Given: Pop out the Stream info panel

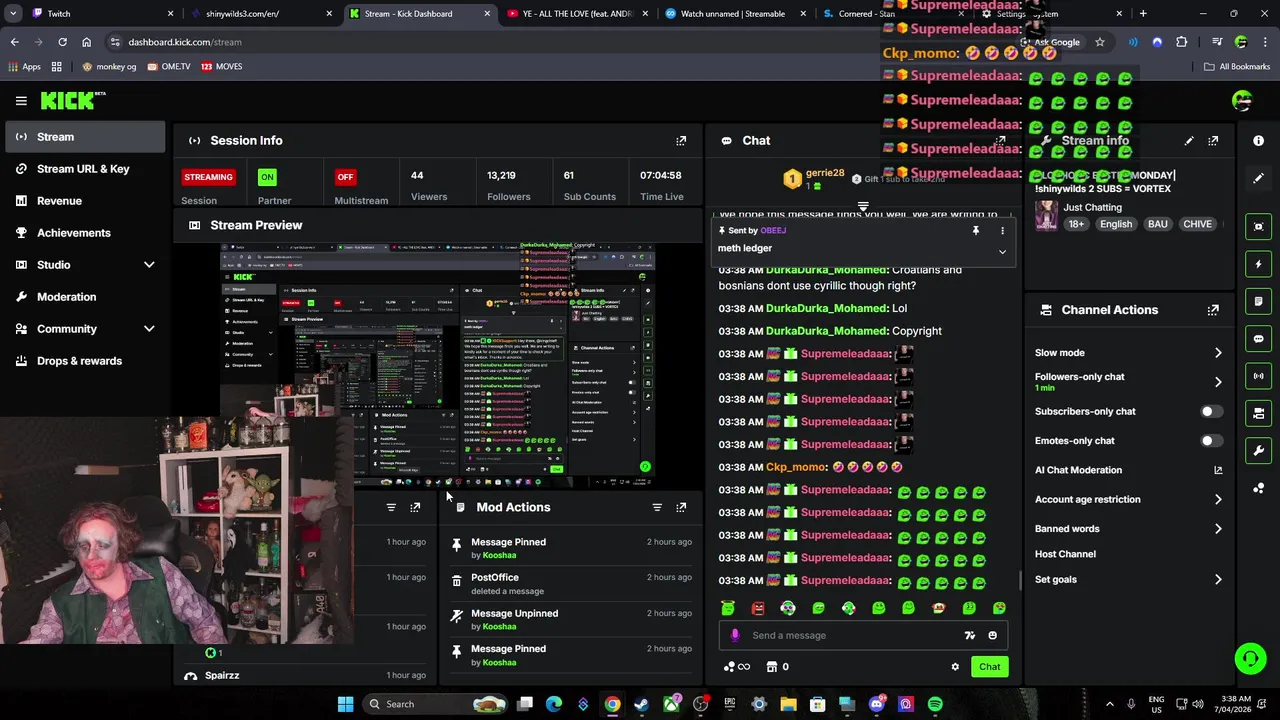Looking at the screenshot, I should pos(1213,141).
